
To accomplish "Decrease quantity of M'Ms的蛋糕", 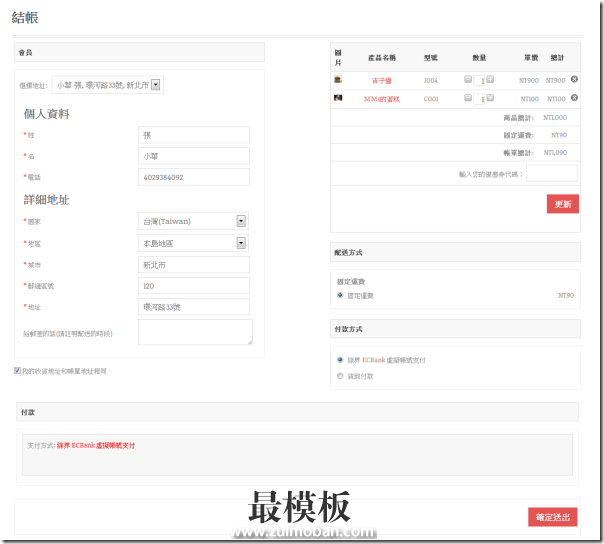I will 468,98.
